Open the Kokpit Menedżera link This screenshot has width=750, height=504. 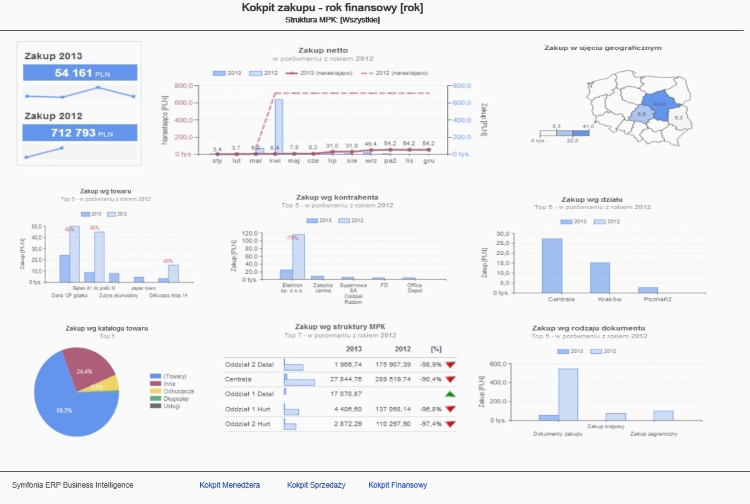229,485
